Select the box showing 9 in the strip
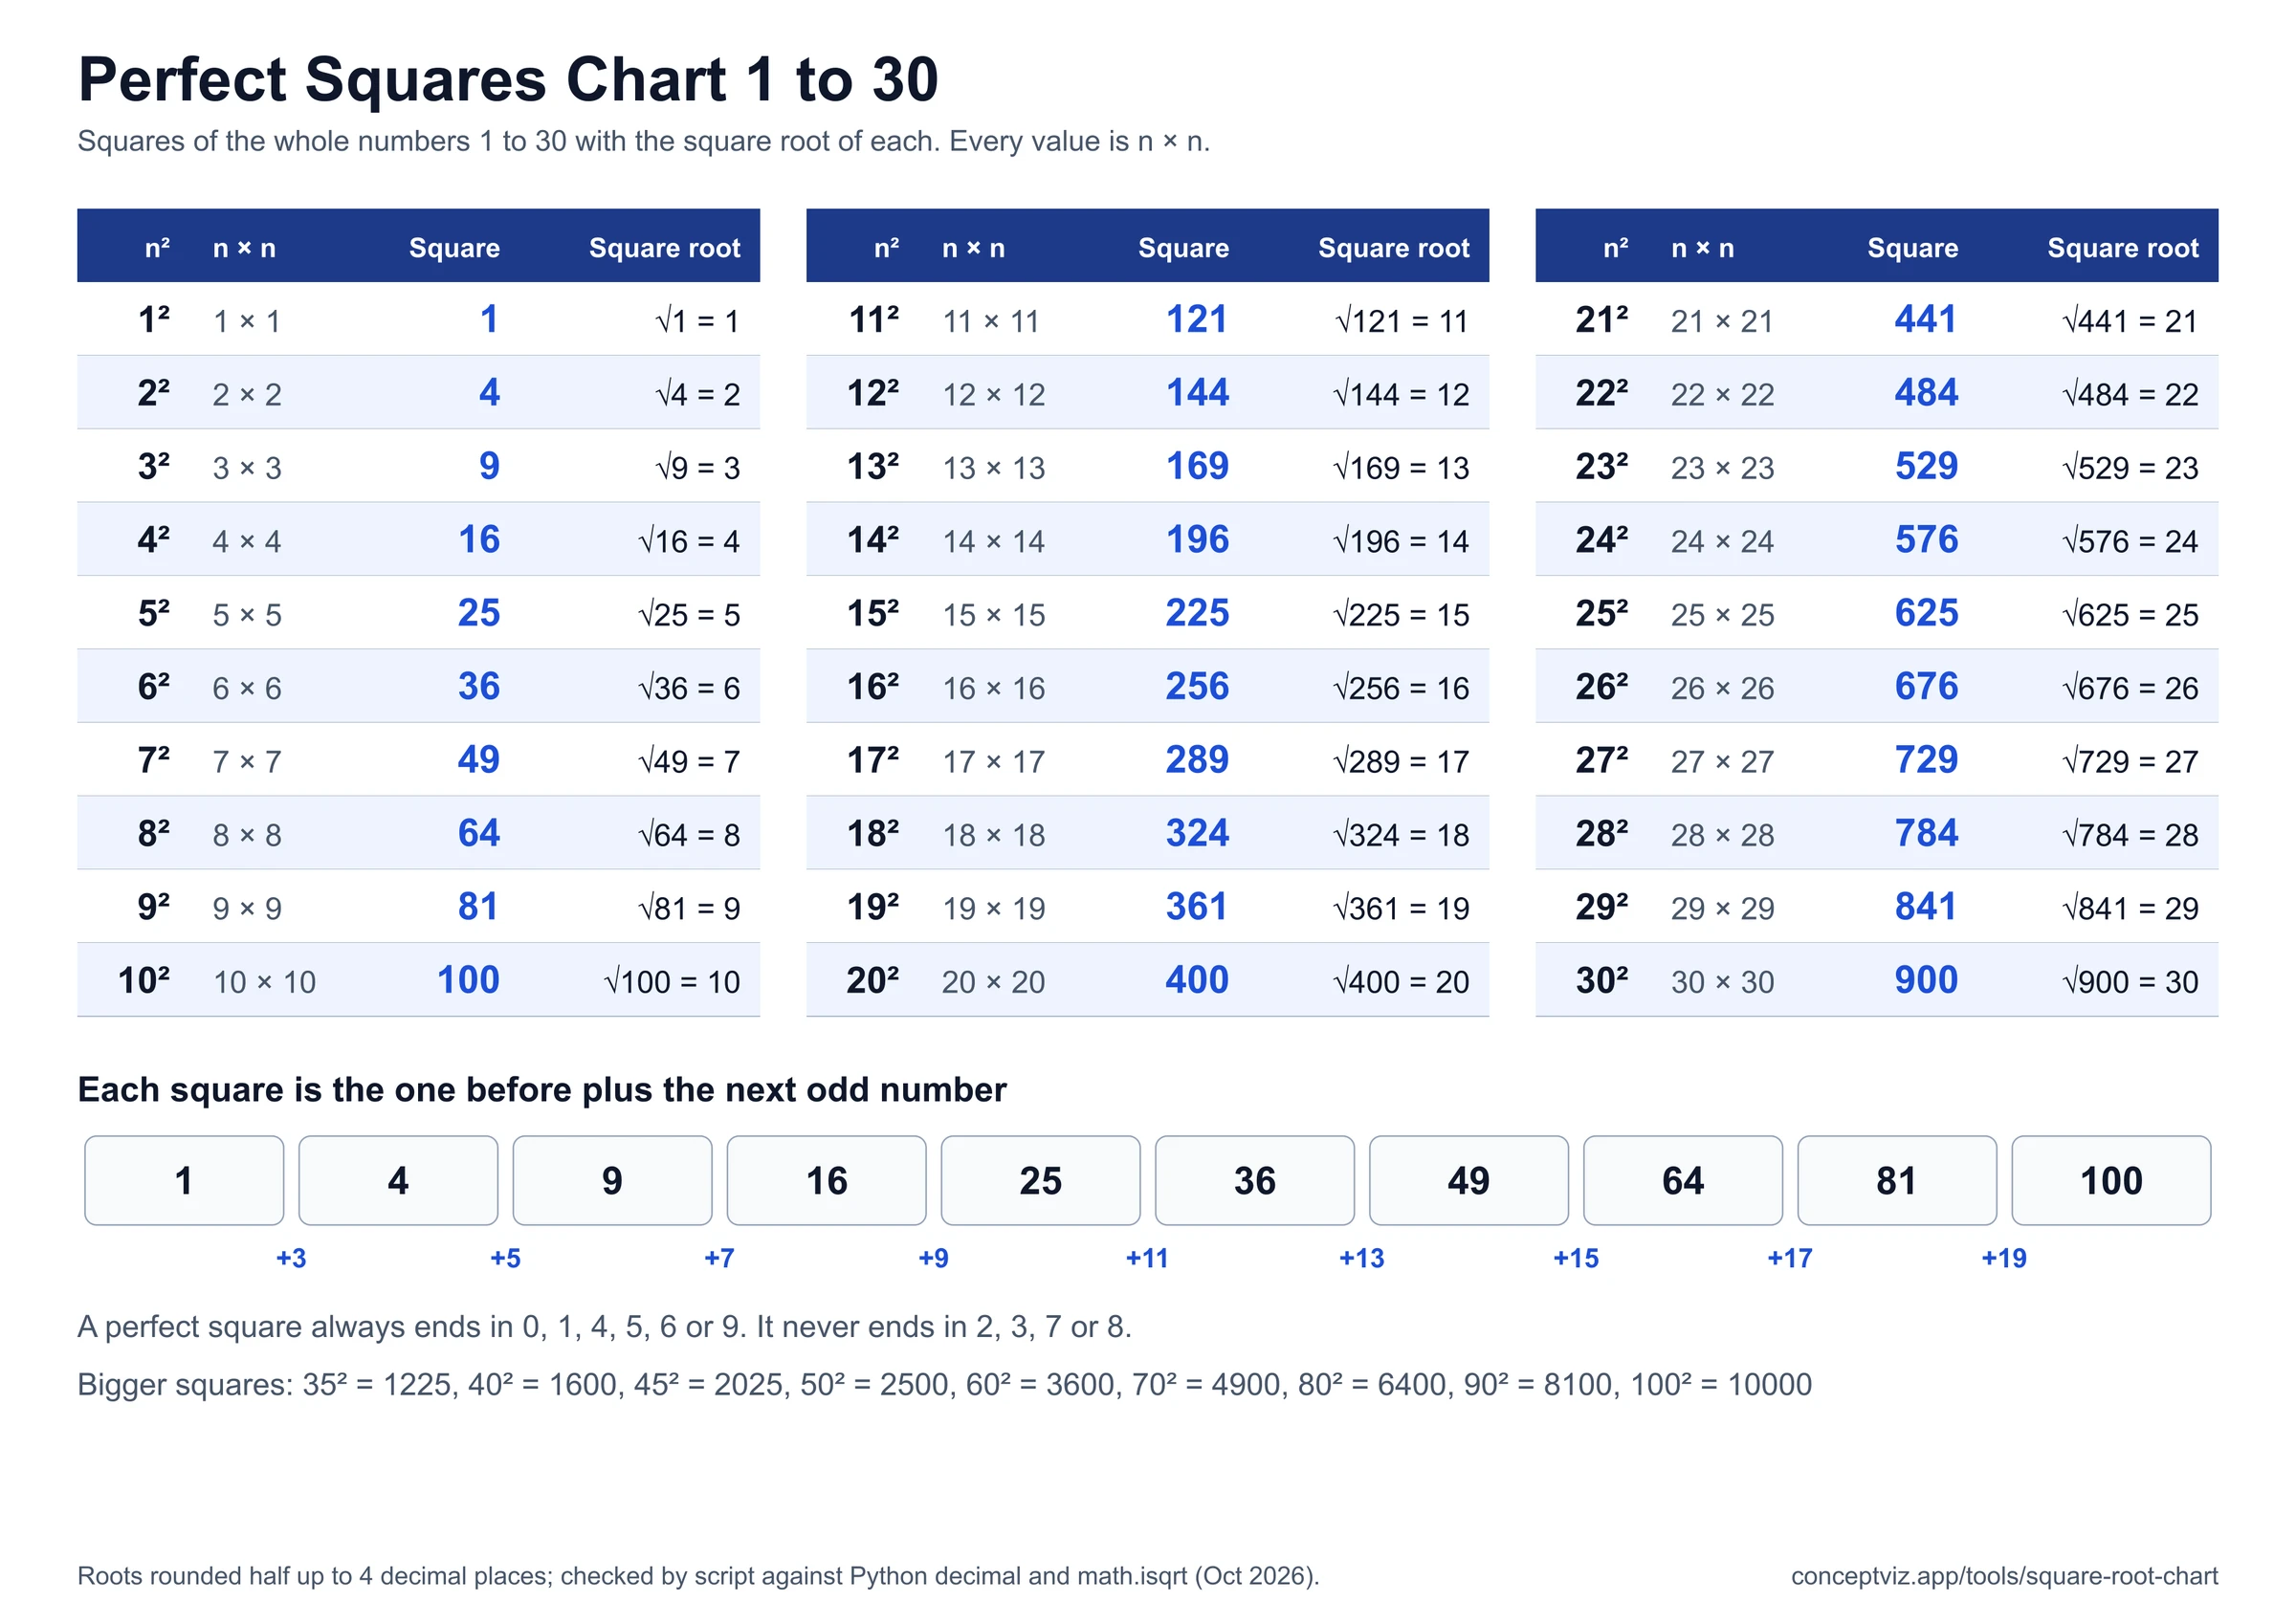Viewport: 2296px width, 1623px height. (x=612, y=1181)
